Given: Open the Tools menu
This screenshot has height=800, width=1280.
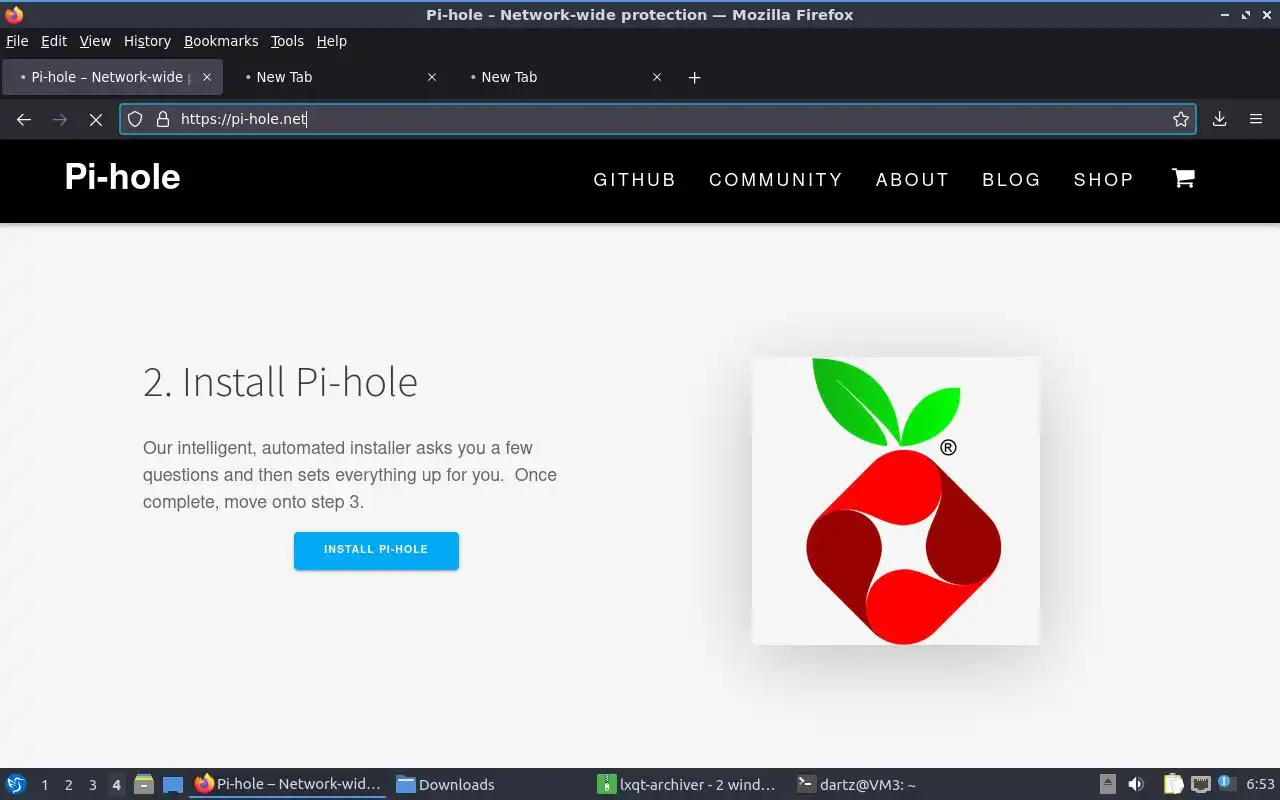Looking at the screenshot, I should click(287, 41).
